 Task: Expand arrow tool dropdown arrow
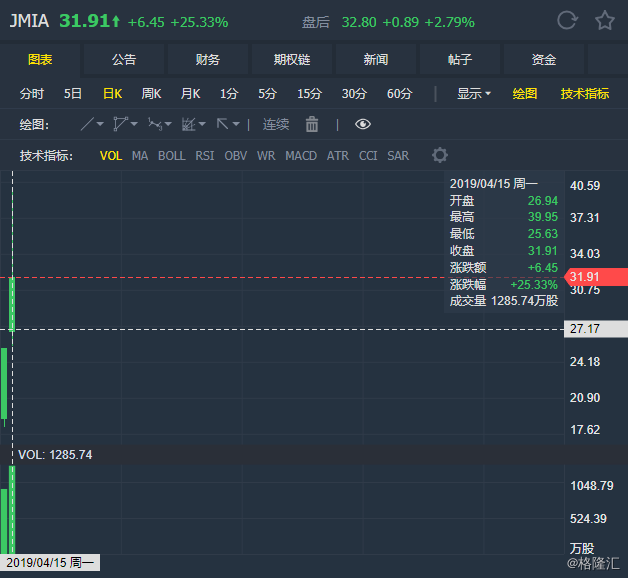[236, 124]
